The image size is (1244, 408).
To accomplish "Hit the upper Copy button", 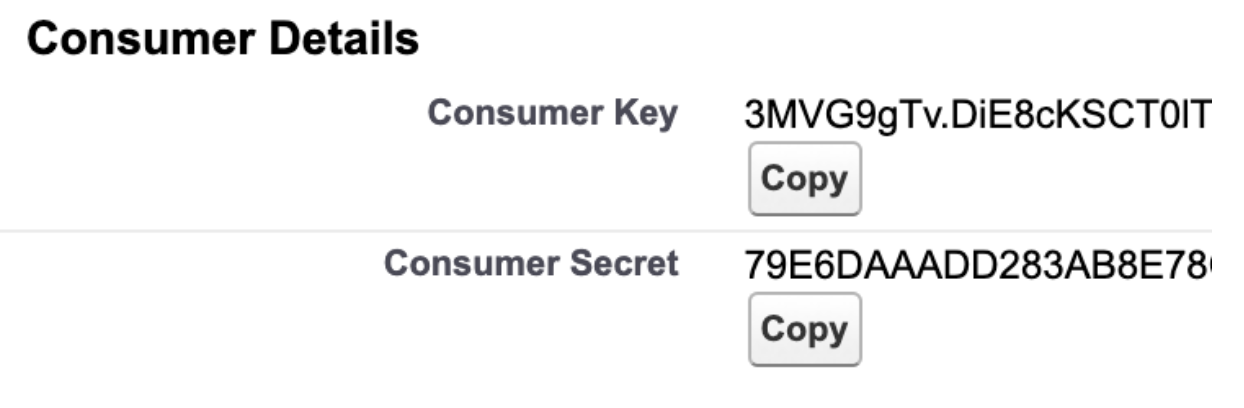I will pyautogui.click(x=804, y=180).
